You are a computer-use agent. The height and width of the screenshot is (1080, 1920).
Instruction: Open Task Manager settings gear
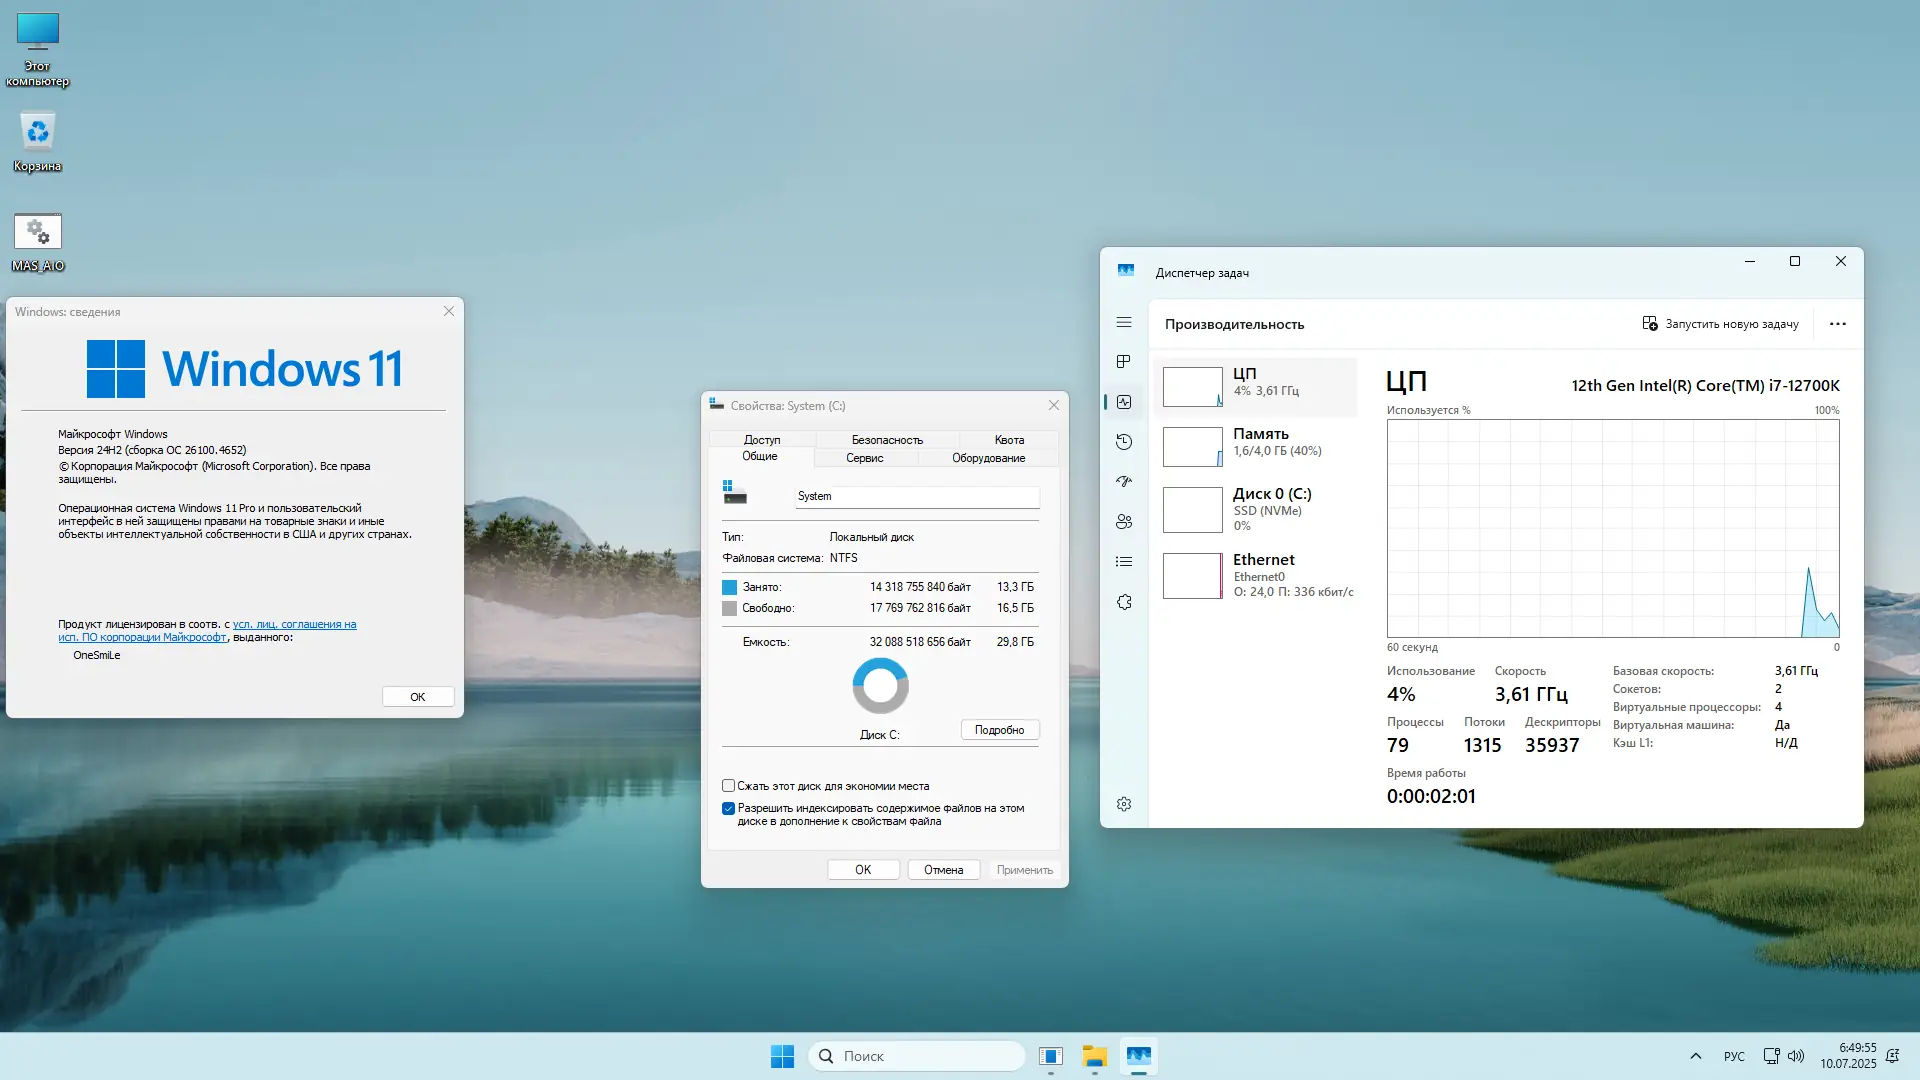click(1124, 805)
